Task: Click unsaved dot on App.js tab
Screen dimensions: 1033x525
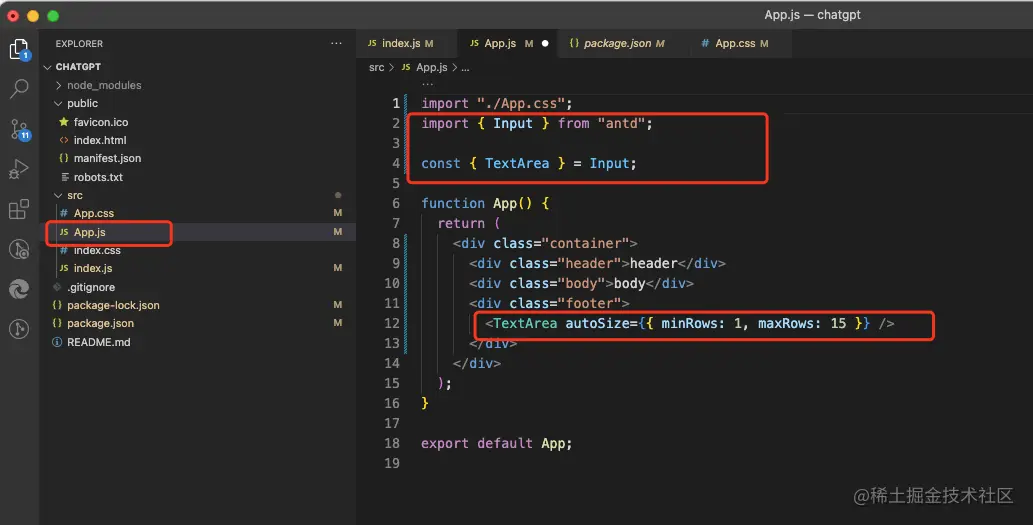Action: tap(545, 43)
